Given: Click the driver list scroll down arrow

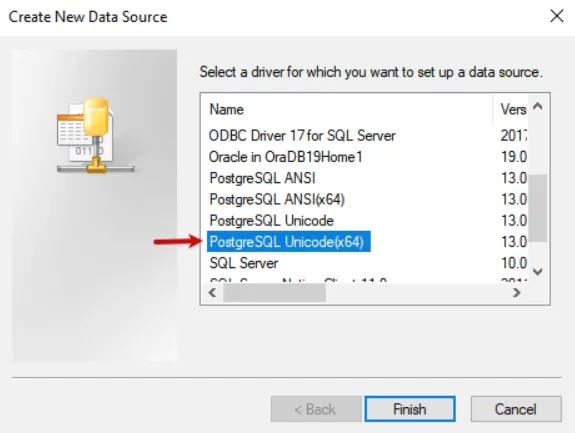Looking at the screenshot, I should click(x=538, y=272).
